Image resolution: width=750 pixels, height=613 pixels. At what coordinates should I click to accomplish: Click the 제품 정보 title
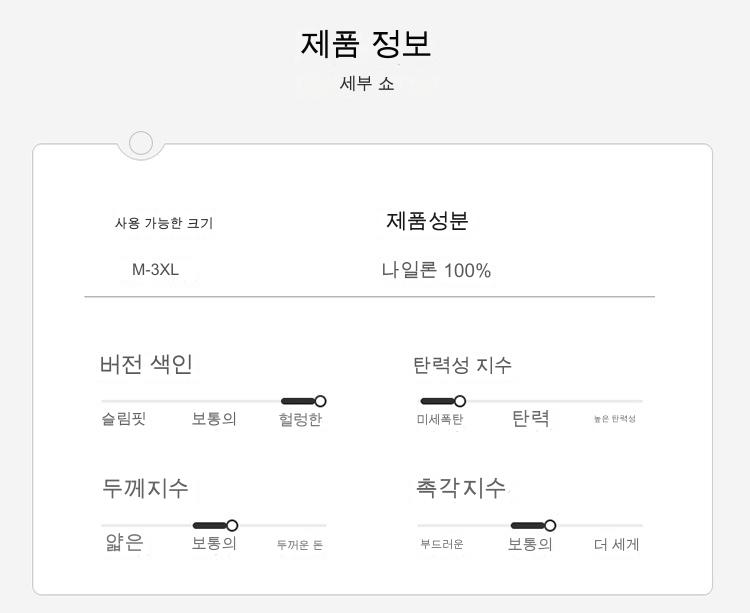coord(366,44)
